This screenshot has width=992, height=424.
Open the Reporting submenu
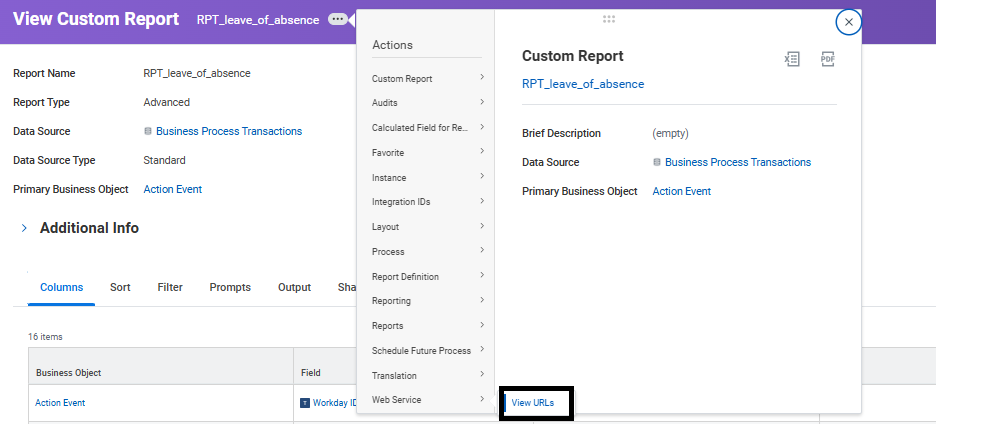point(428,301)
